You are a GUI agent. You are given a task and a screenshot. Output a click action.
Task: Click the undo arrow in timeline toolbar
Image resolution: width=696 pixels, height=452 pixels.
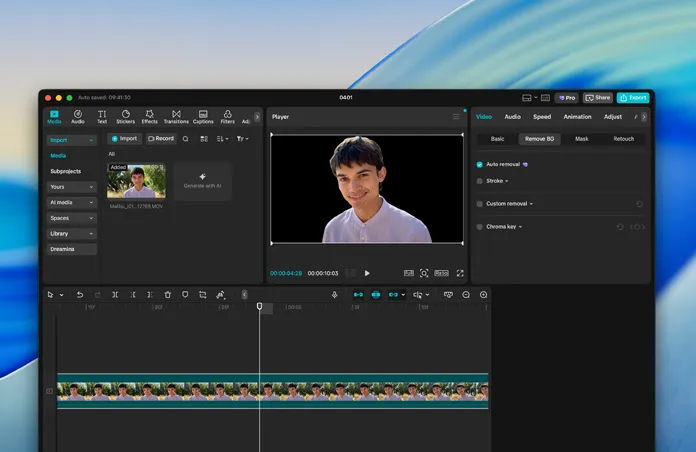coord(80,295)
